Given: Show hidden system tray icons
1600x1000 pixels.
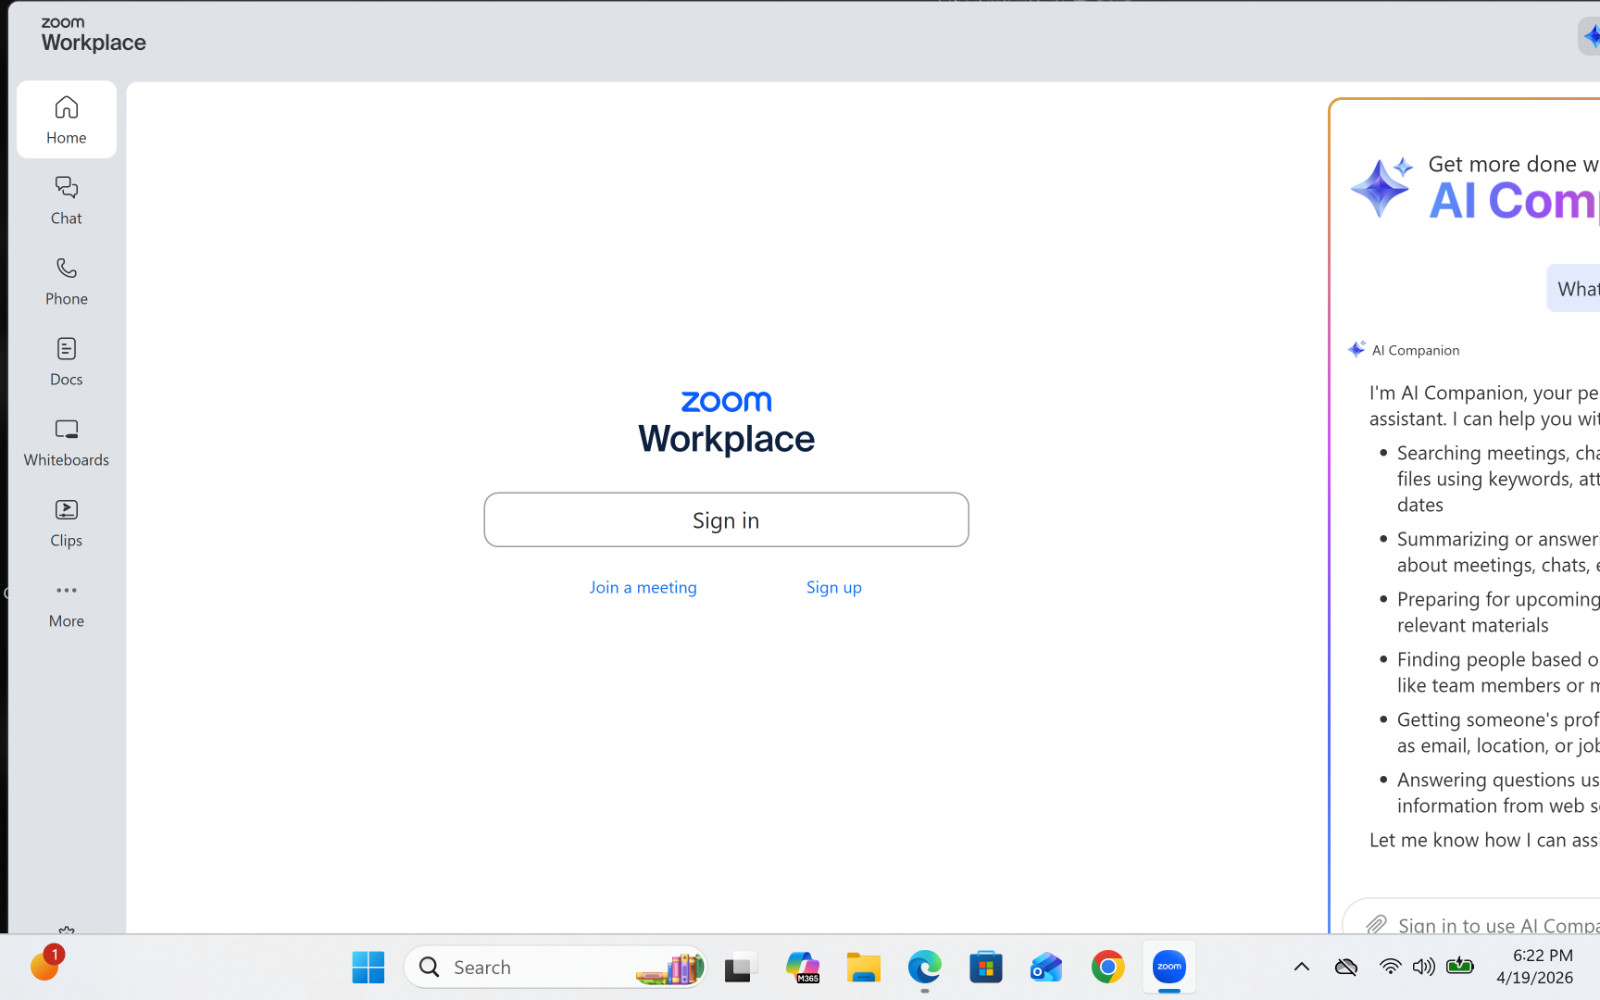Looking at the screenshot, I should [1301, 967].
